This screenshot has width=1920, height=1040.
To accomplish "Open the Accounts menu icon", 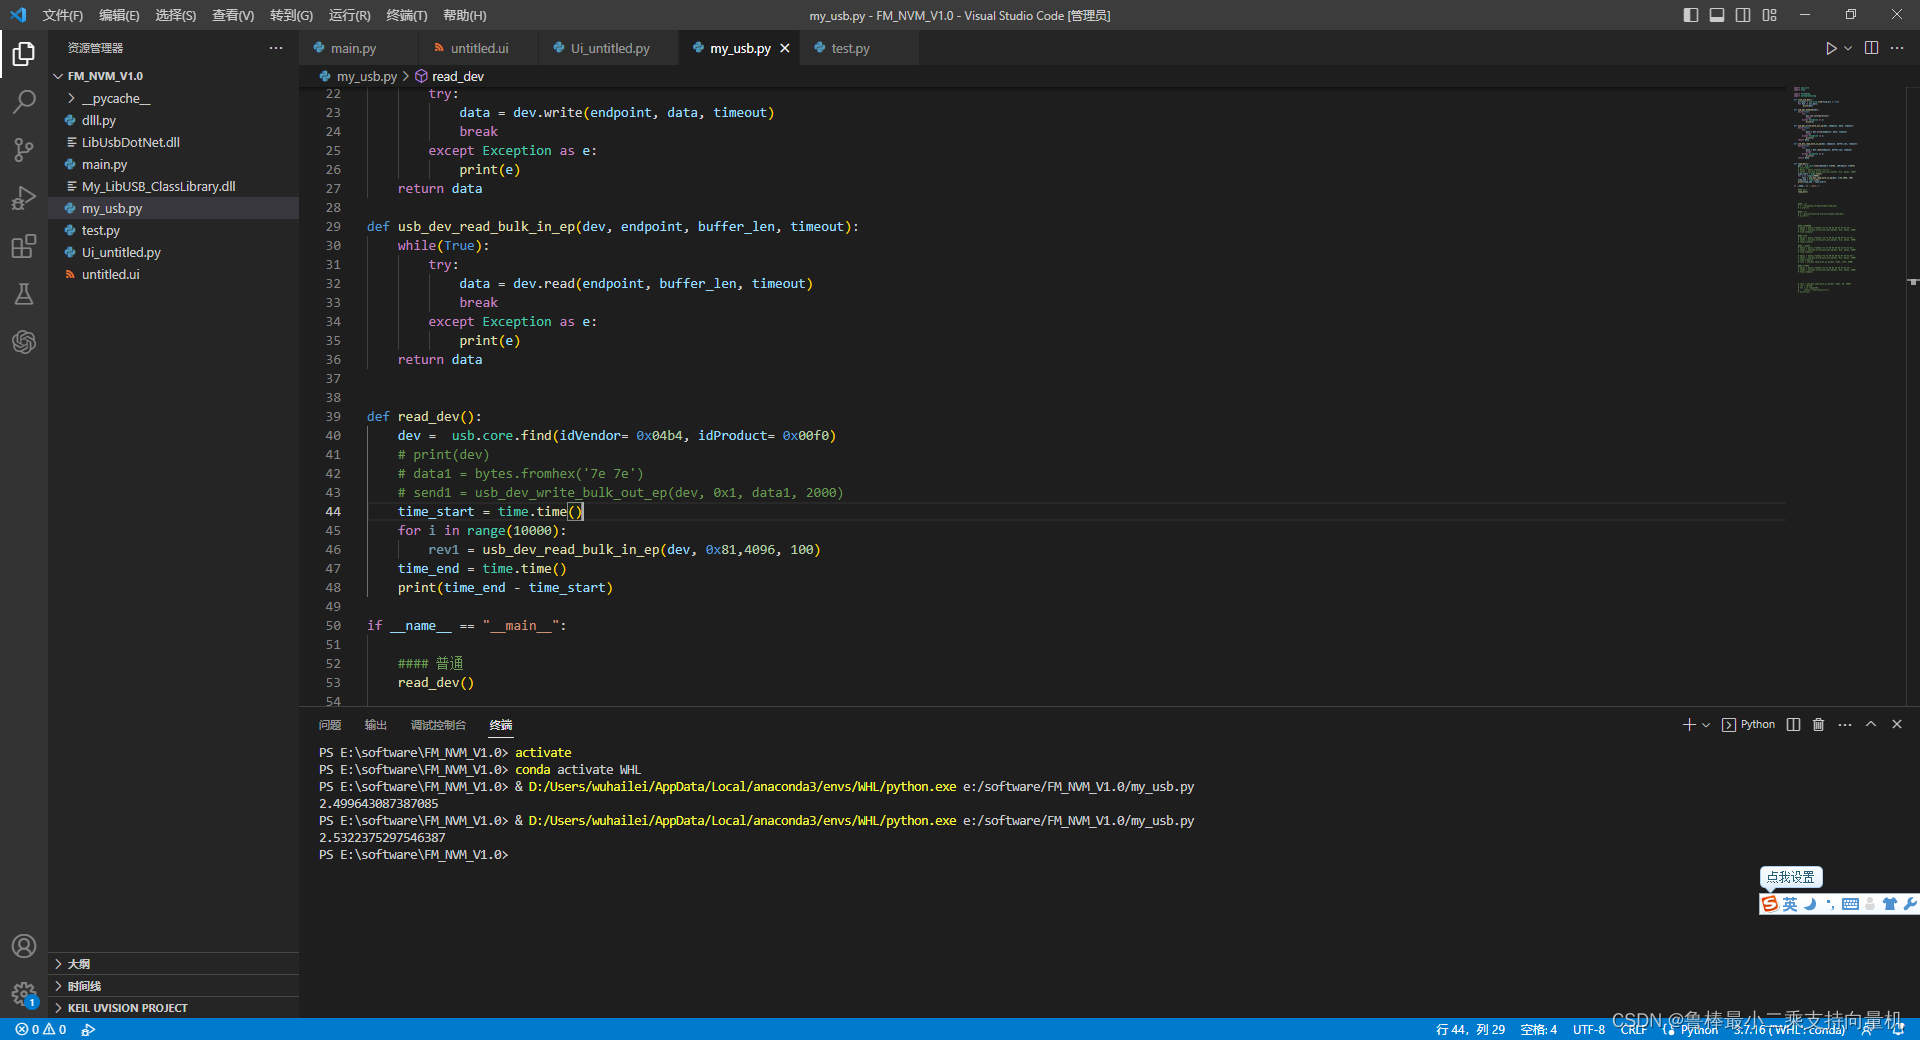I will coord(24,946).
